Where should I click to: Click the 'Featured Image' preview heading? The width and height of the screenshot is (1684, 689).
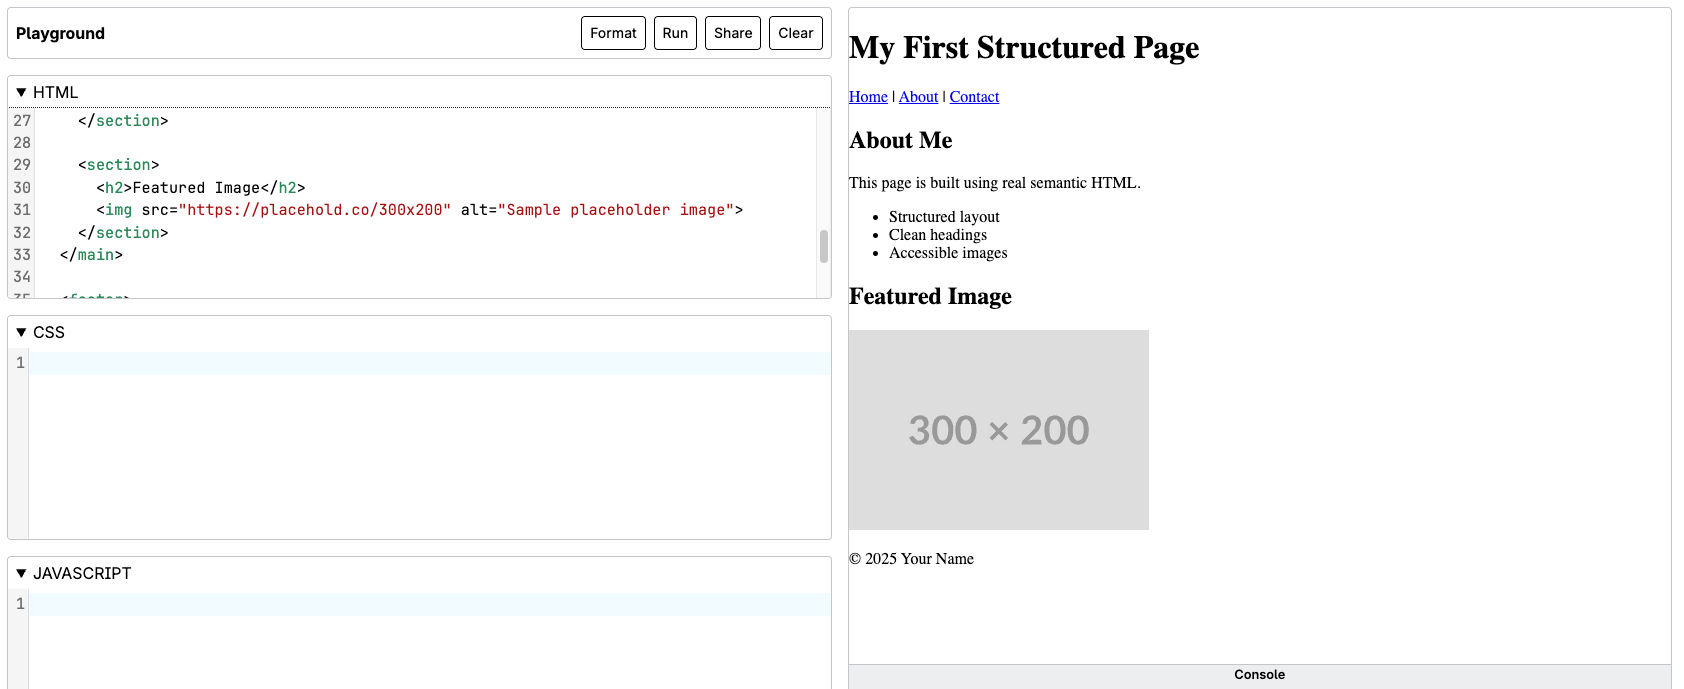[930, 297]
